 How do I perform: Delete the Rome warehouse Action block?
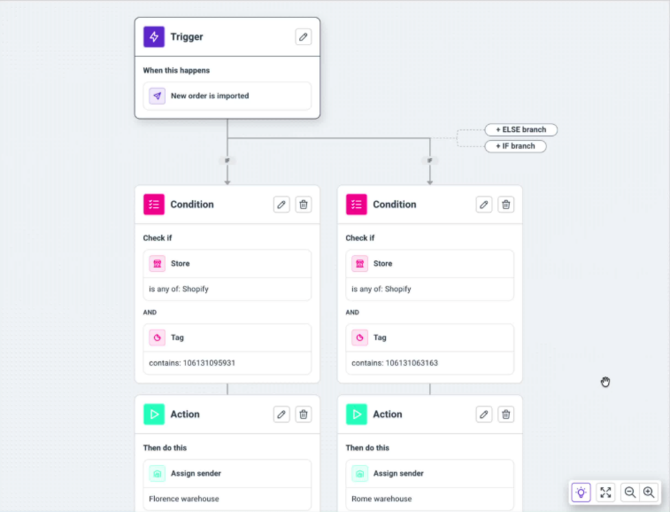coord(506,414)
